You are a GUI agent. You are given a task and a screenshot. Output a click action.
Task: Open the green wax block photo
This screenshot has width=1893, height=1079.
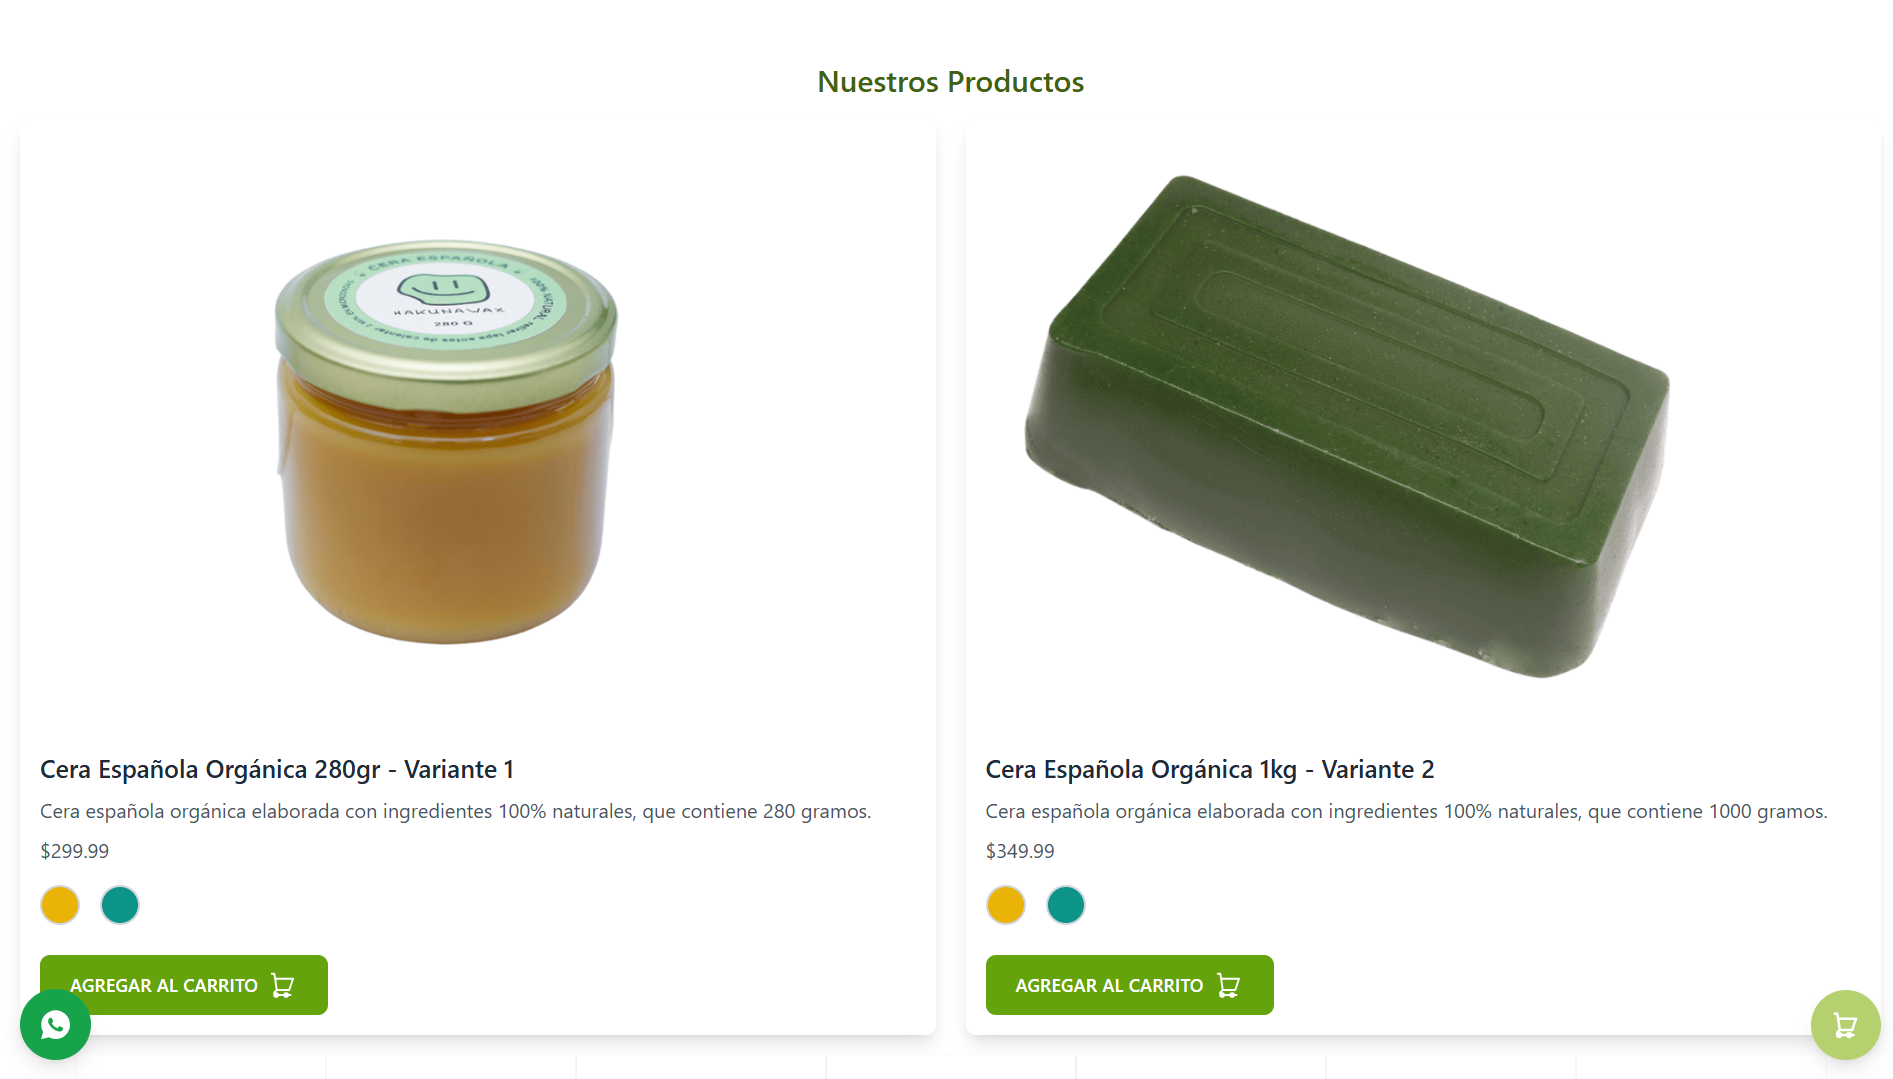click(x=1347, y=427)
